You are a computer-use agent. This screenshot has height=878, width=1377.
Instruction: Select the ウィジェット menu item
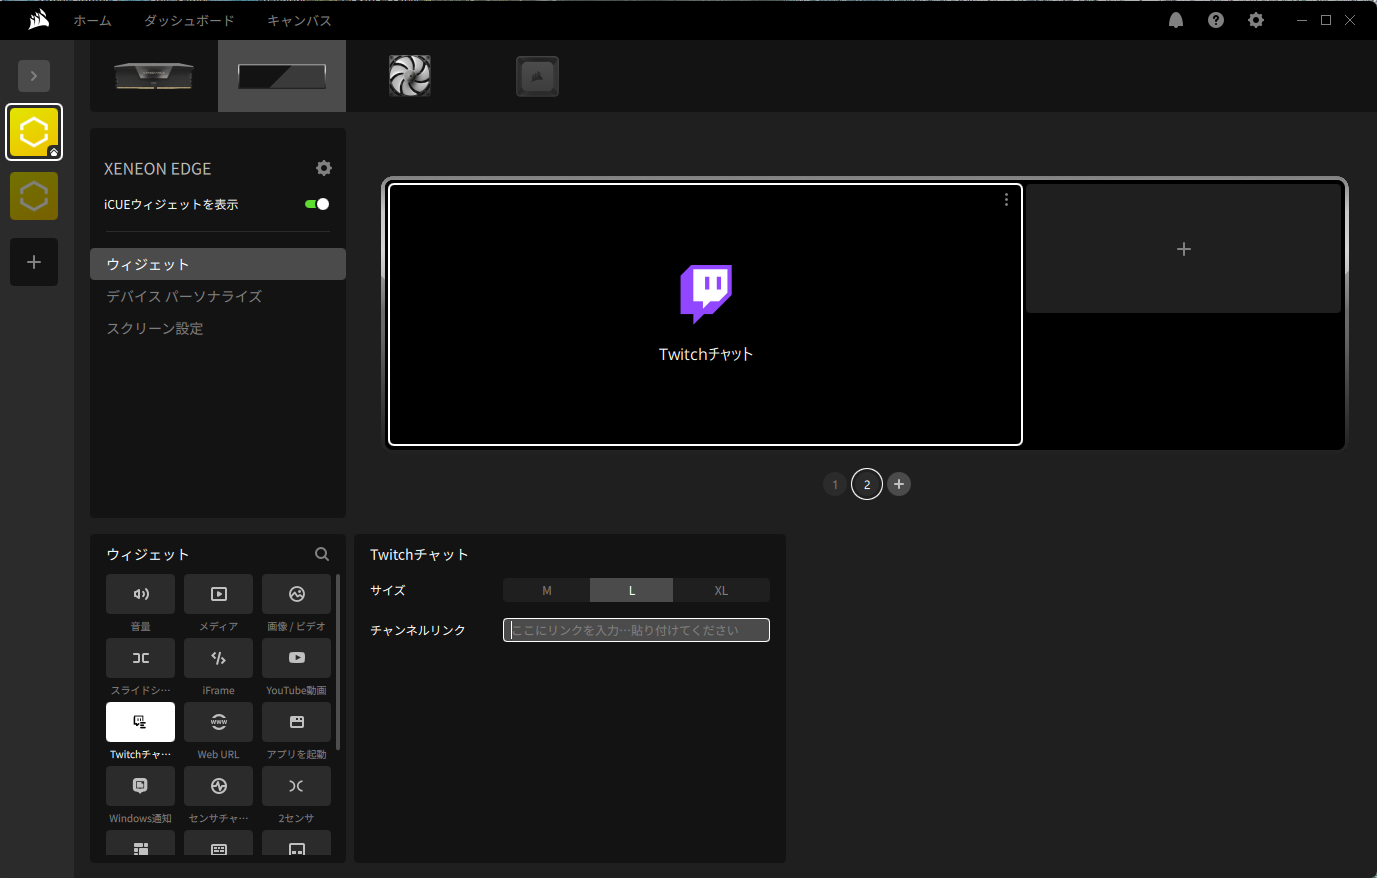(218, 264)
